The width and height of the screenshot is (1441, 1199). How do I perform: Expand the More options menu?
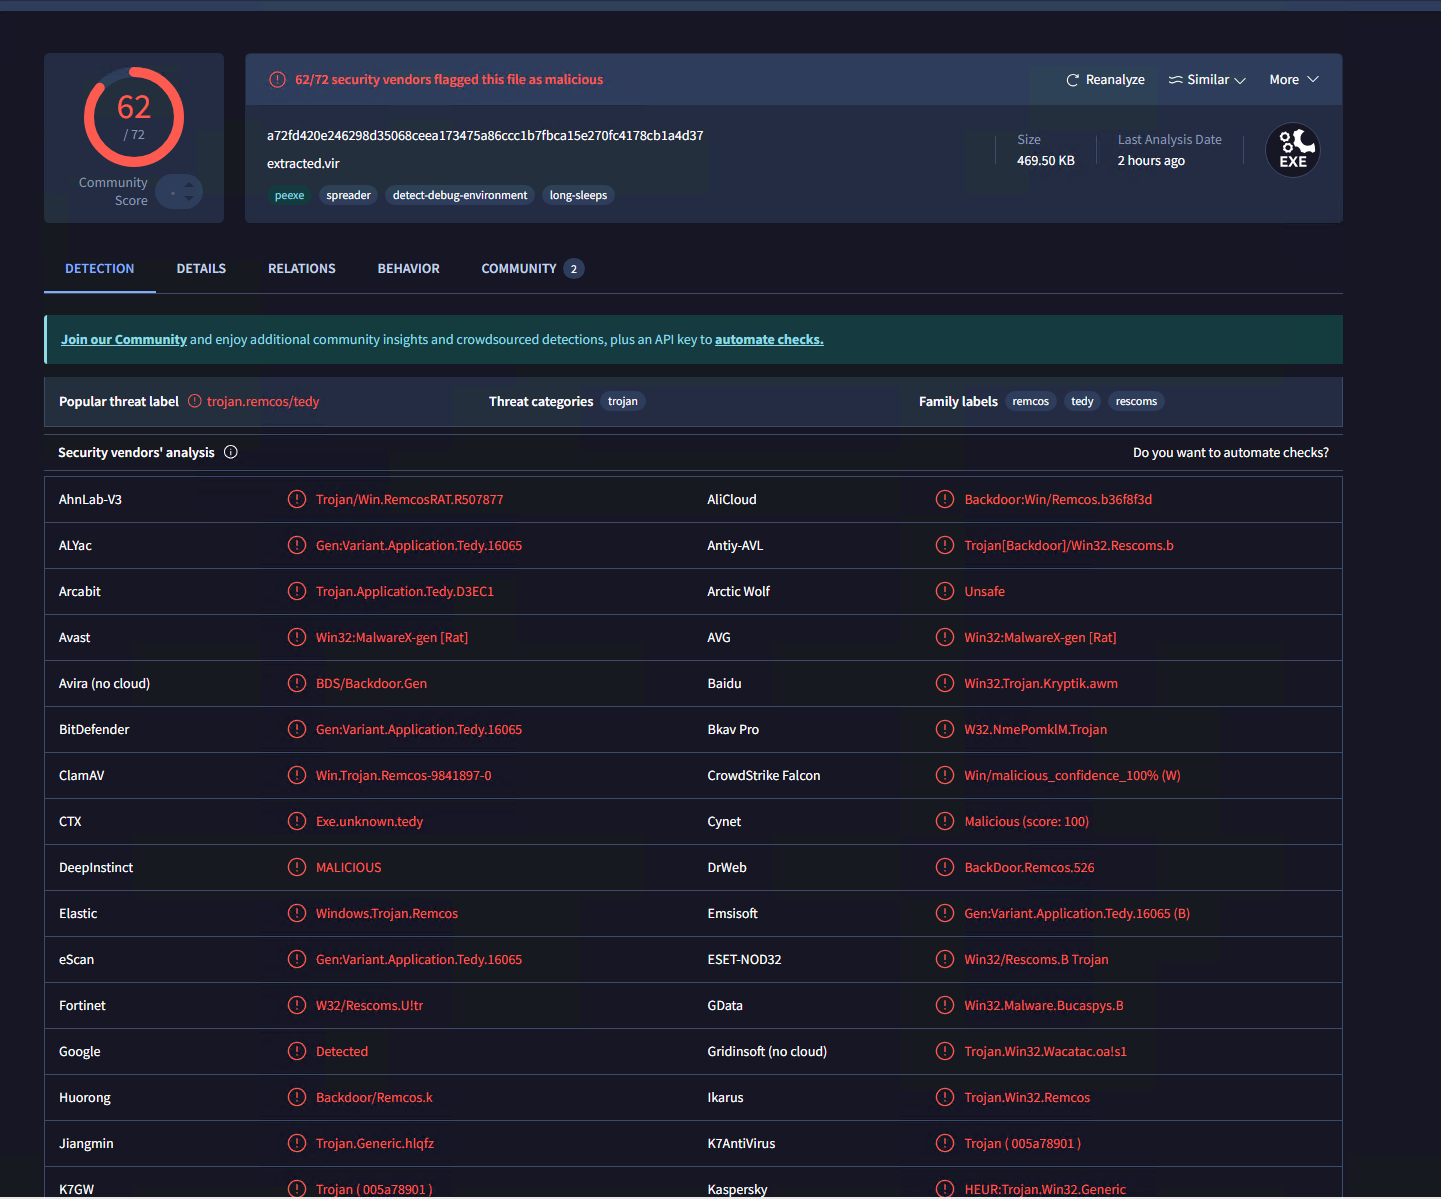click(1294, 80)
